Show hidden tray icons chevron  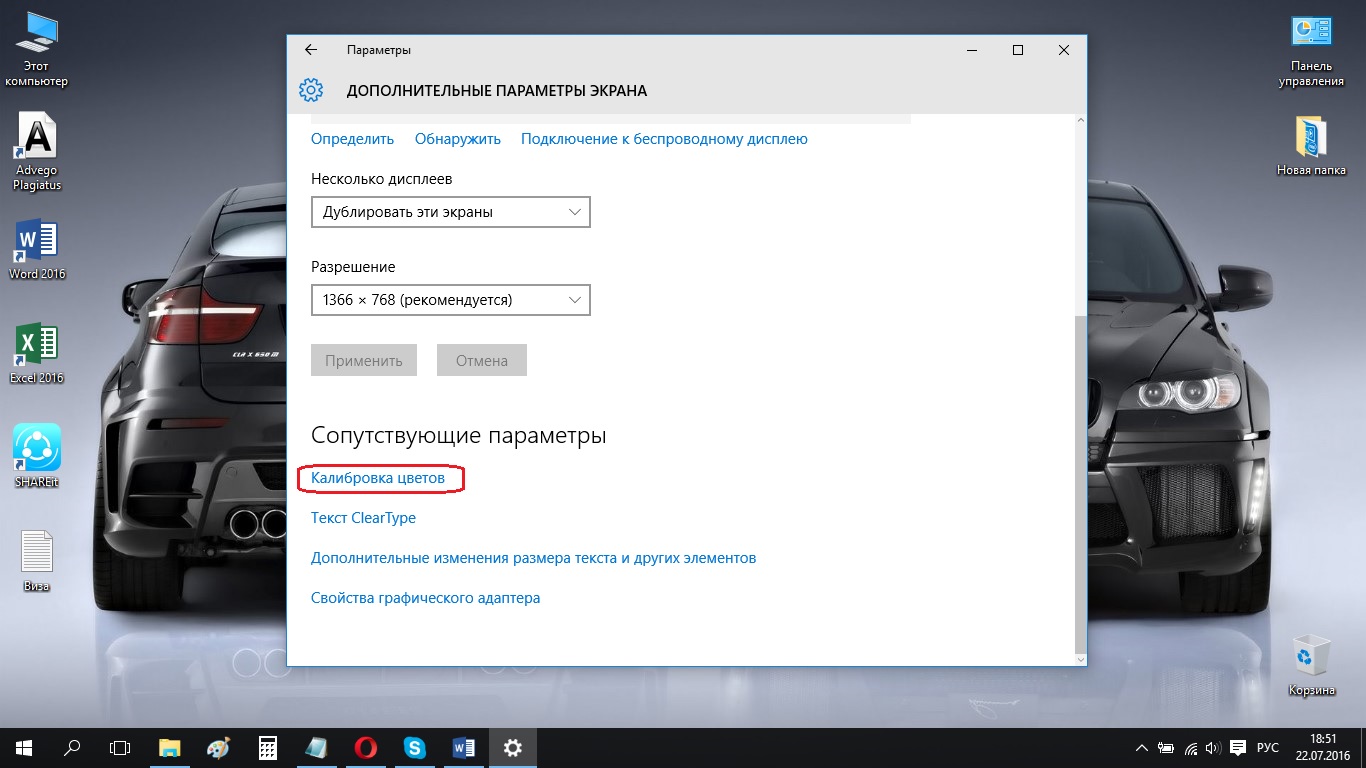[1142, 748]
